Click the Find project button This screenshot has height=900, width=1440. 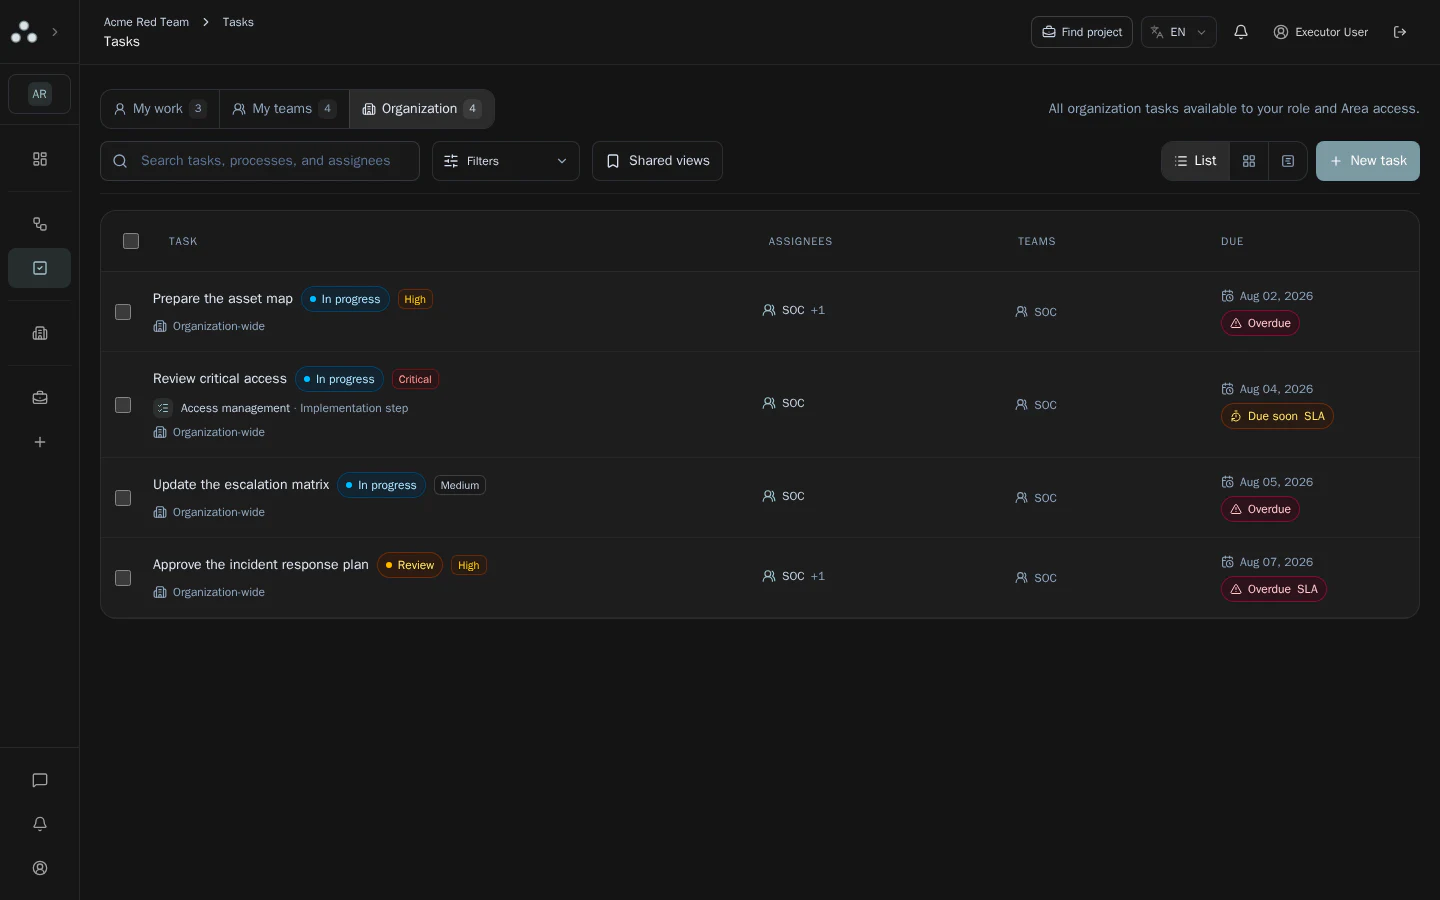coord(1082,32)
